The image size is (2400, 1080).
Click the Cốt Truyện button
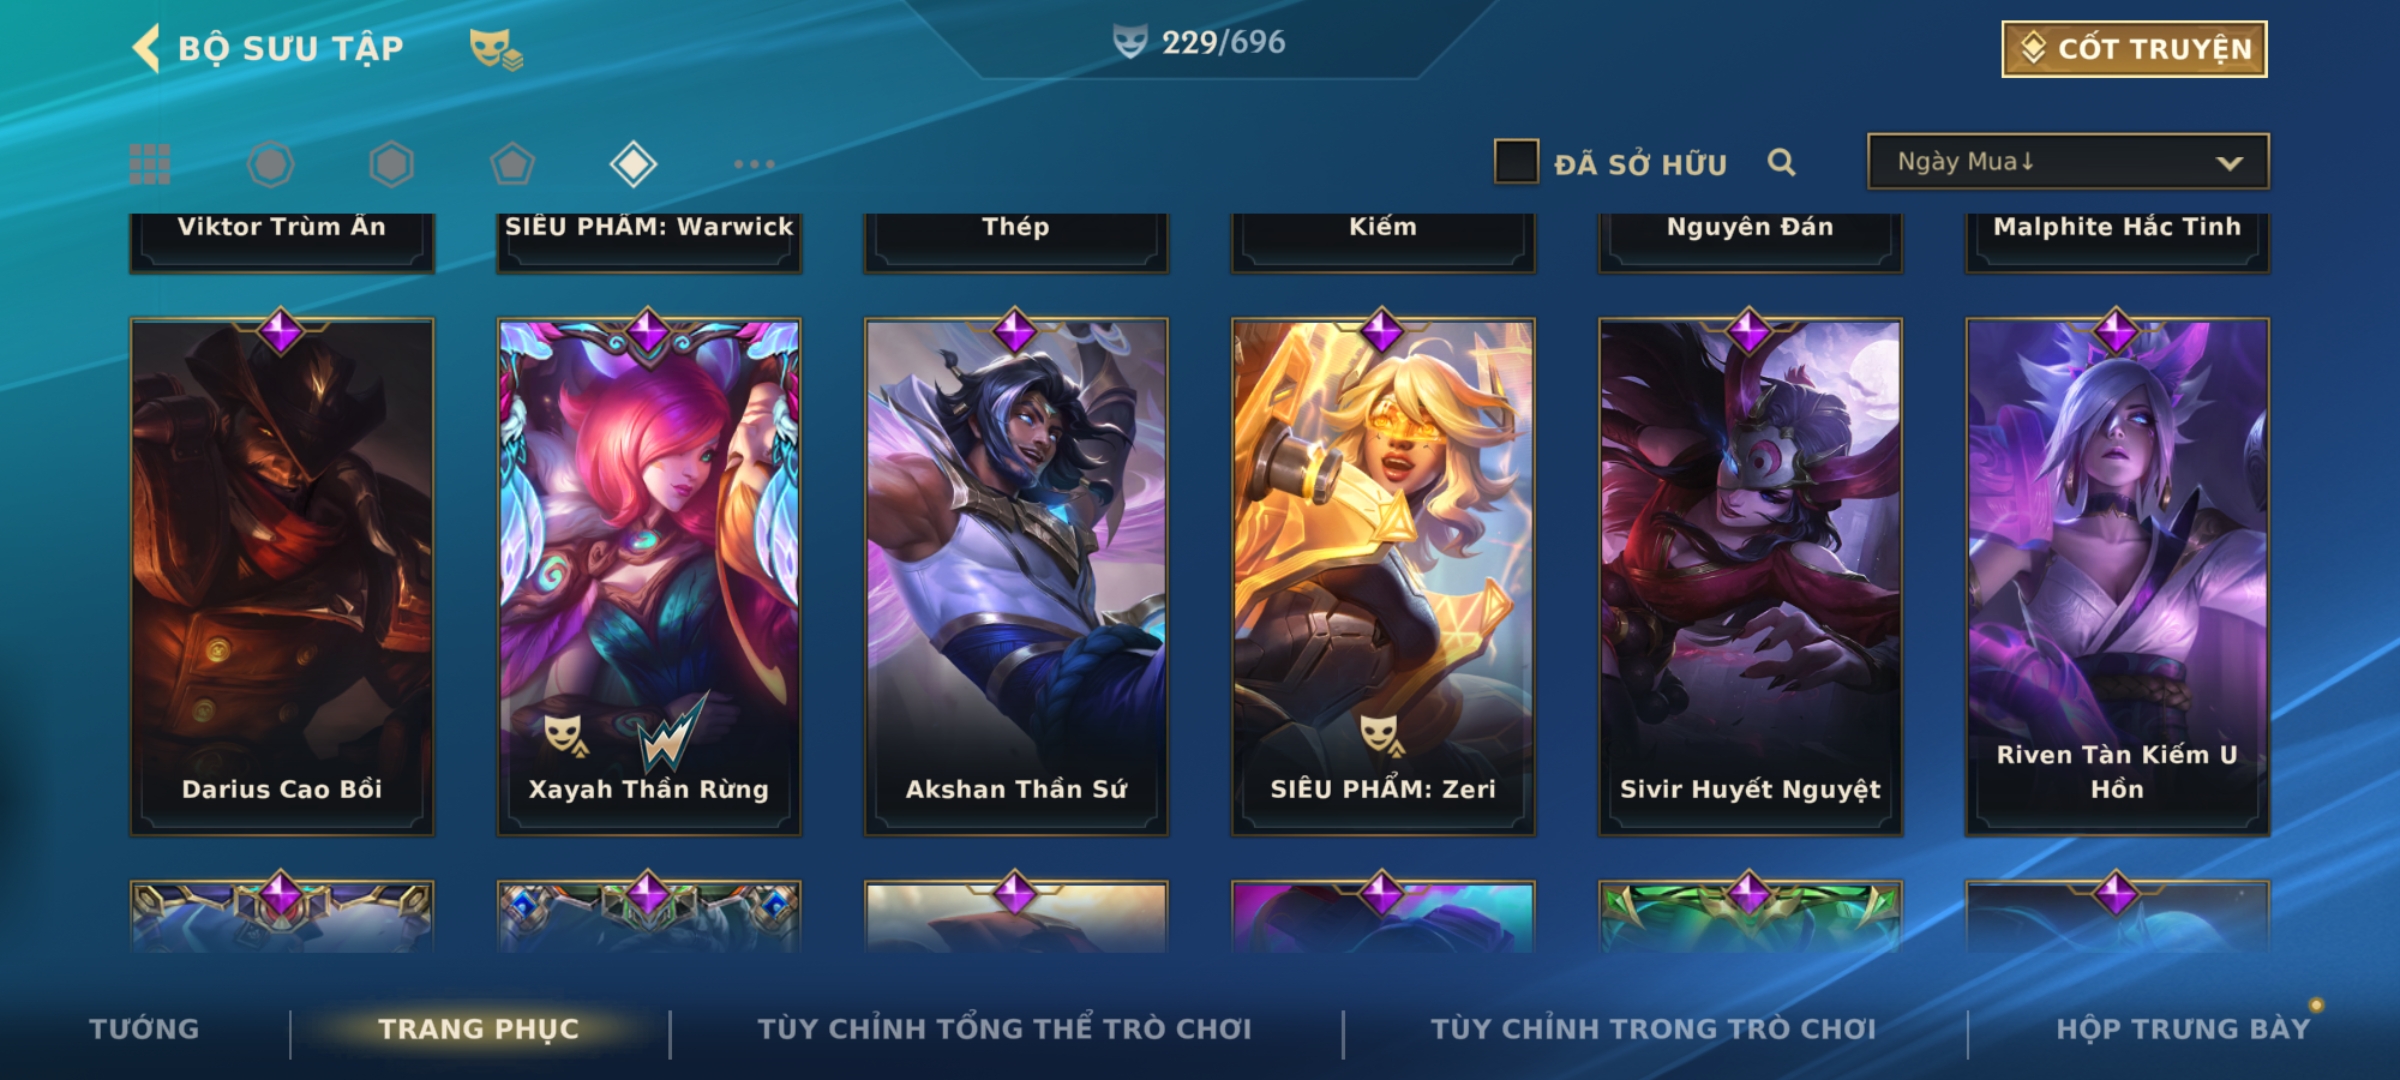pyautogui.click(x=2134, y=49)
